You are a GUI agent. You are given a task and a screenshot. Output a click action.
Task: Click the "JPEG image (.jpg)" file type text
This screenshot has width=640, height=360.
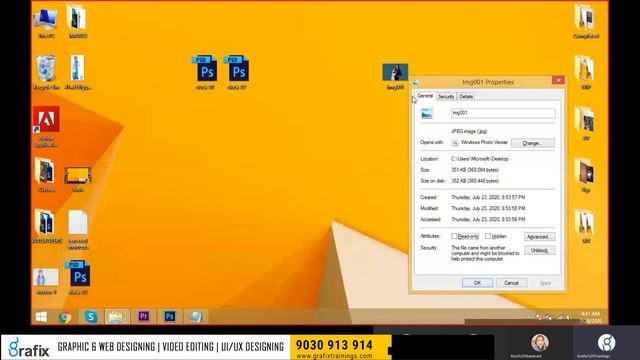point(469,131)
